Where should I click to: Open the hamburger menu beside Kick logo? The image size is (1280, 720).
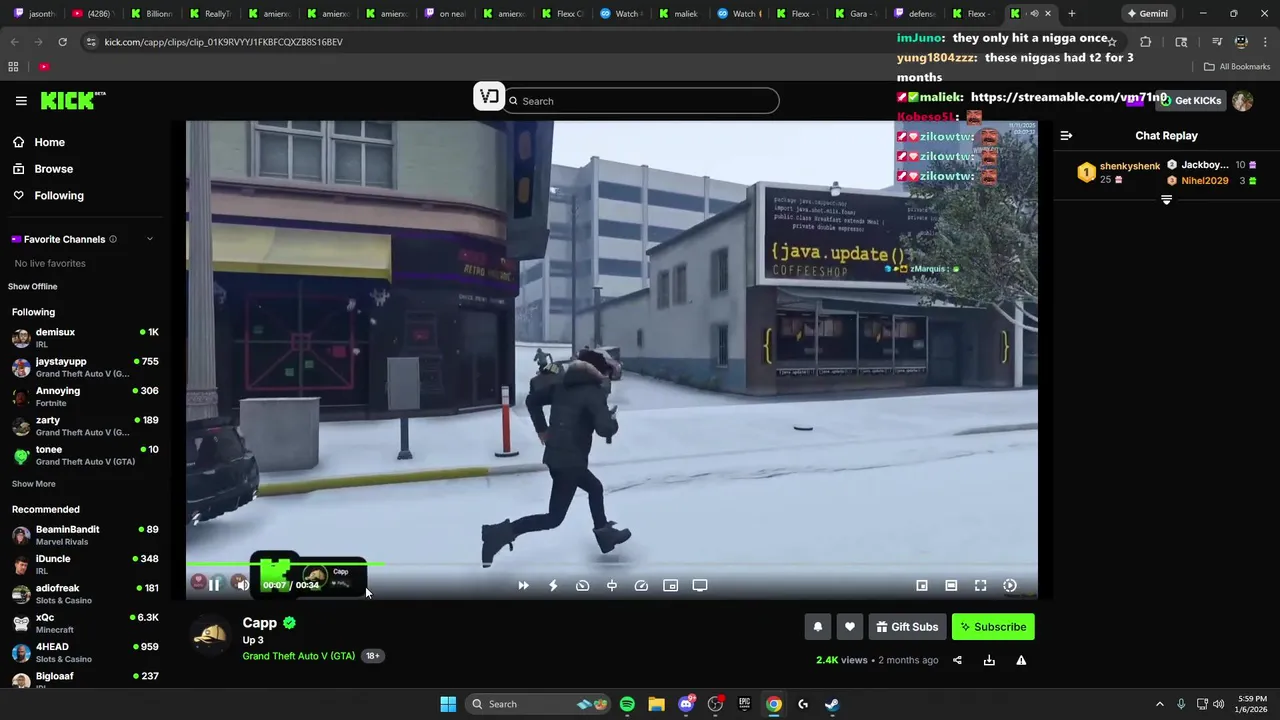(x=21, y=101)
